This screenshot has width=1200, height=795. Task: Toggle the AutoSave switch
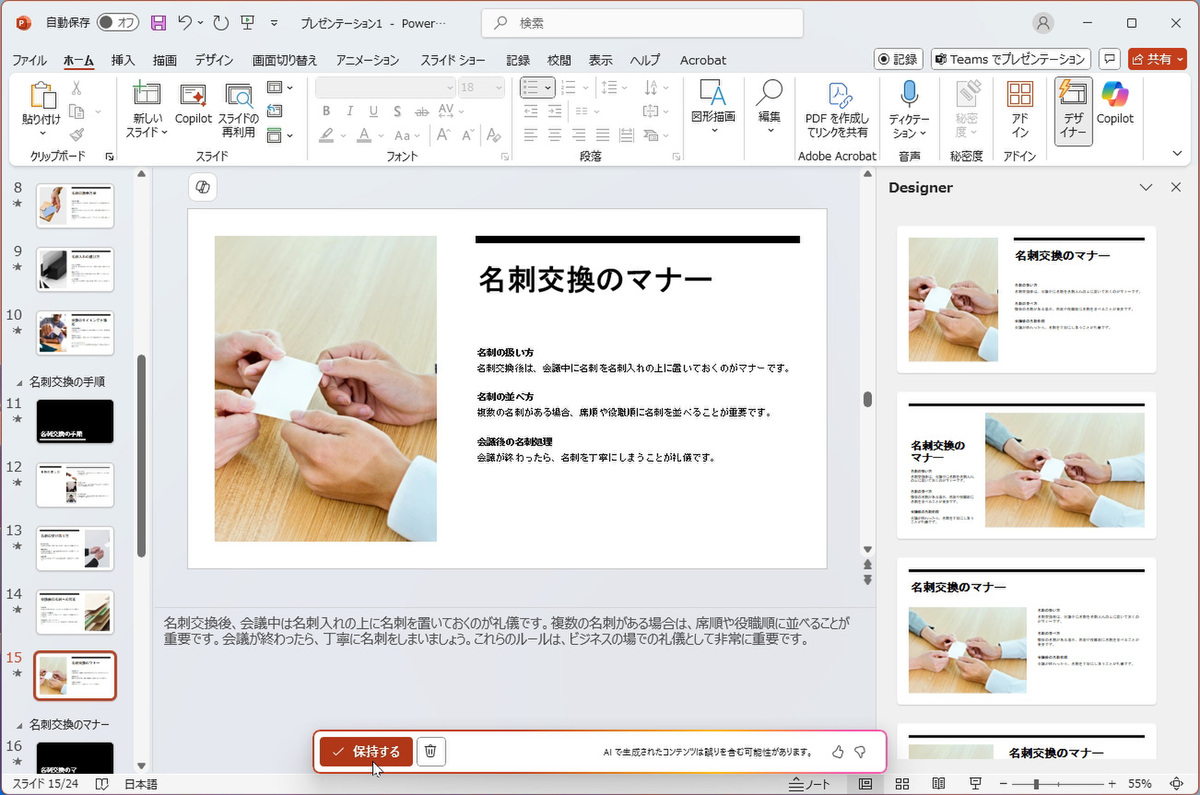click(120, 22)
